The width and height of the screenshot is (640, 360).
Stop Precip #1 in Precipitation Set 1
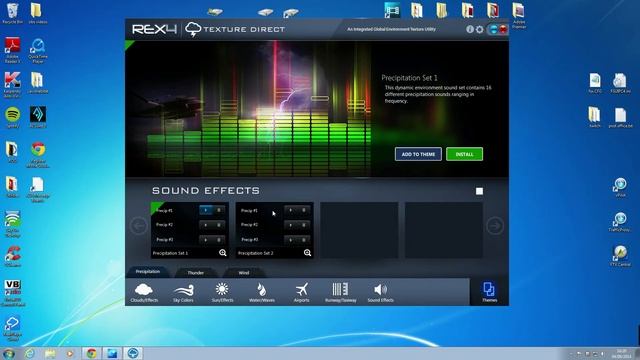coord(219,210)
